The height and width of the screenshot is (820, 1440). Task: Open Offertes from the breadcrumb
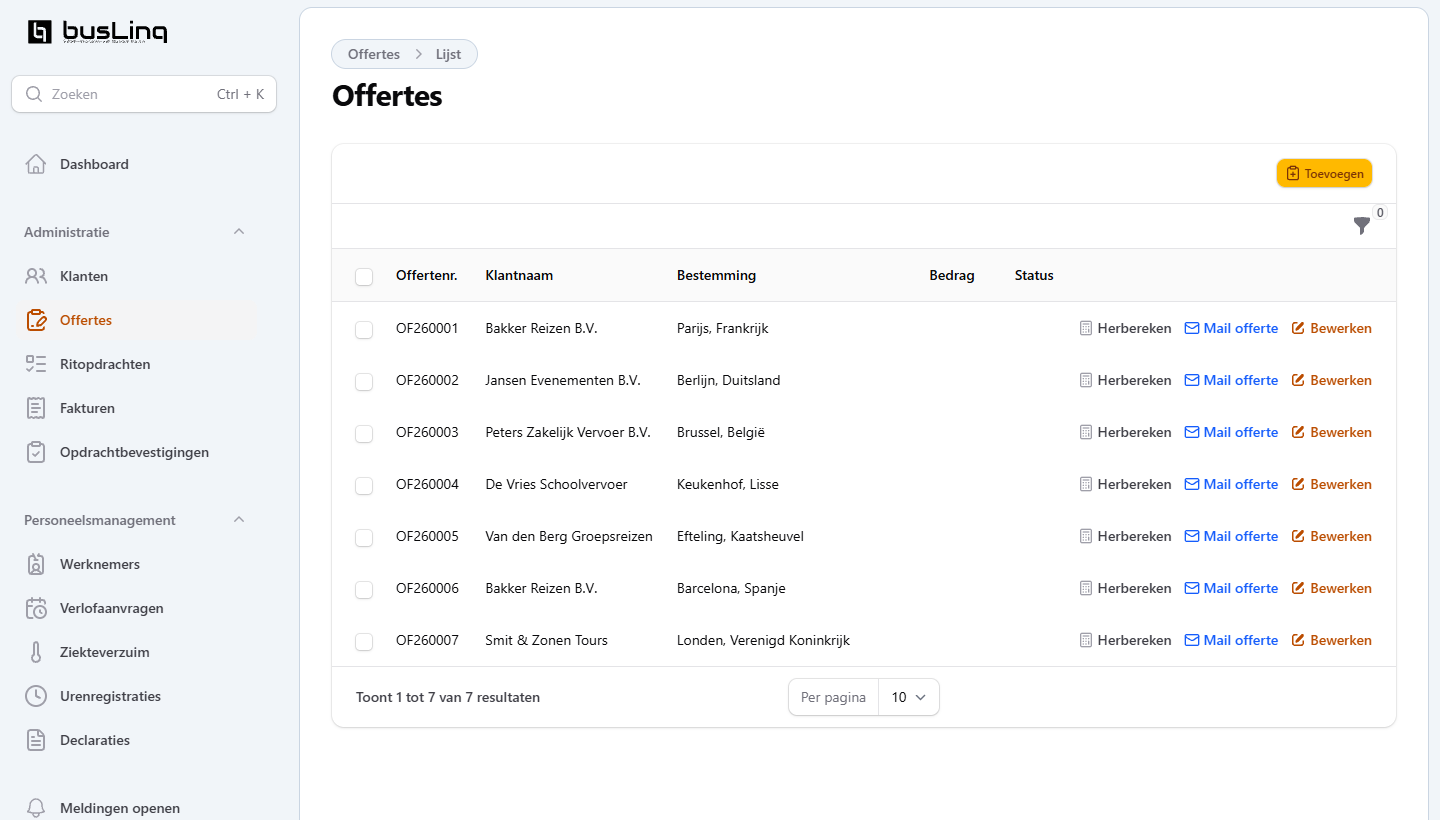point(372,54)
